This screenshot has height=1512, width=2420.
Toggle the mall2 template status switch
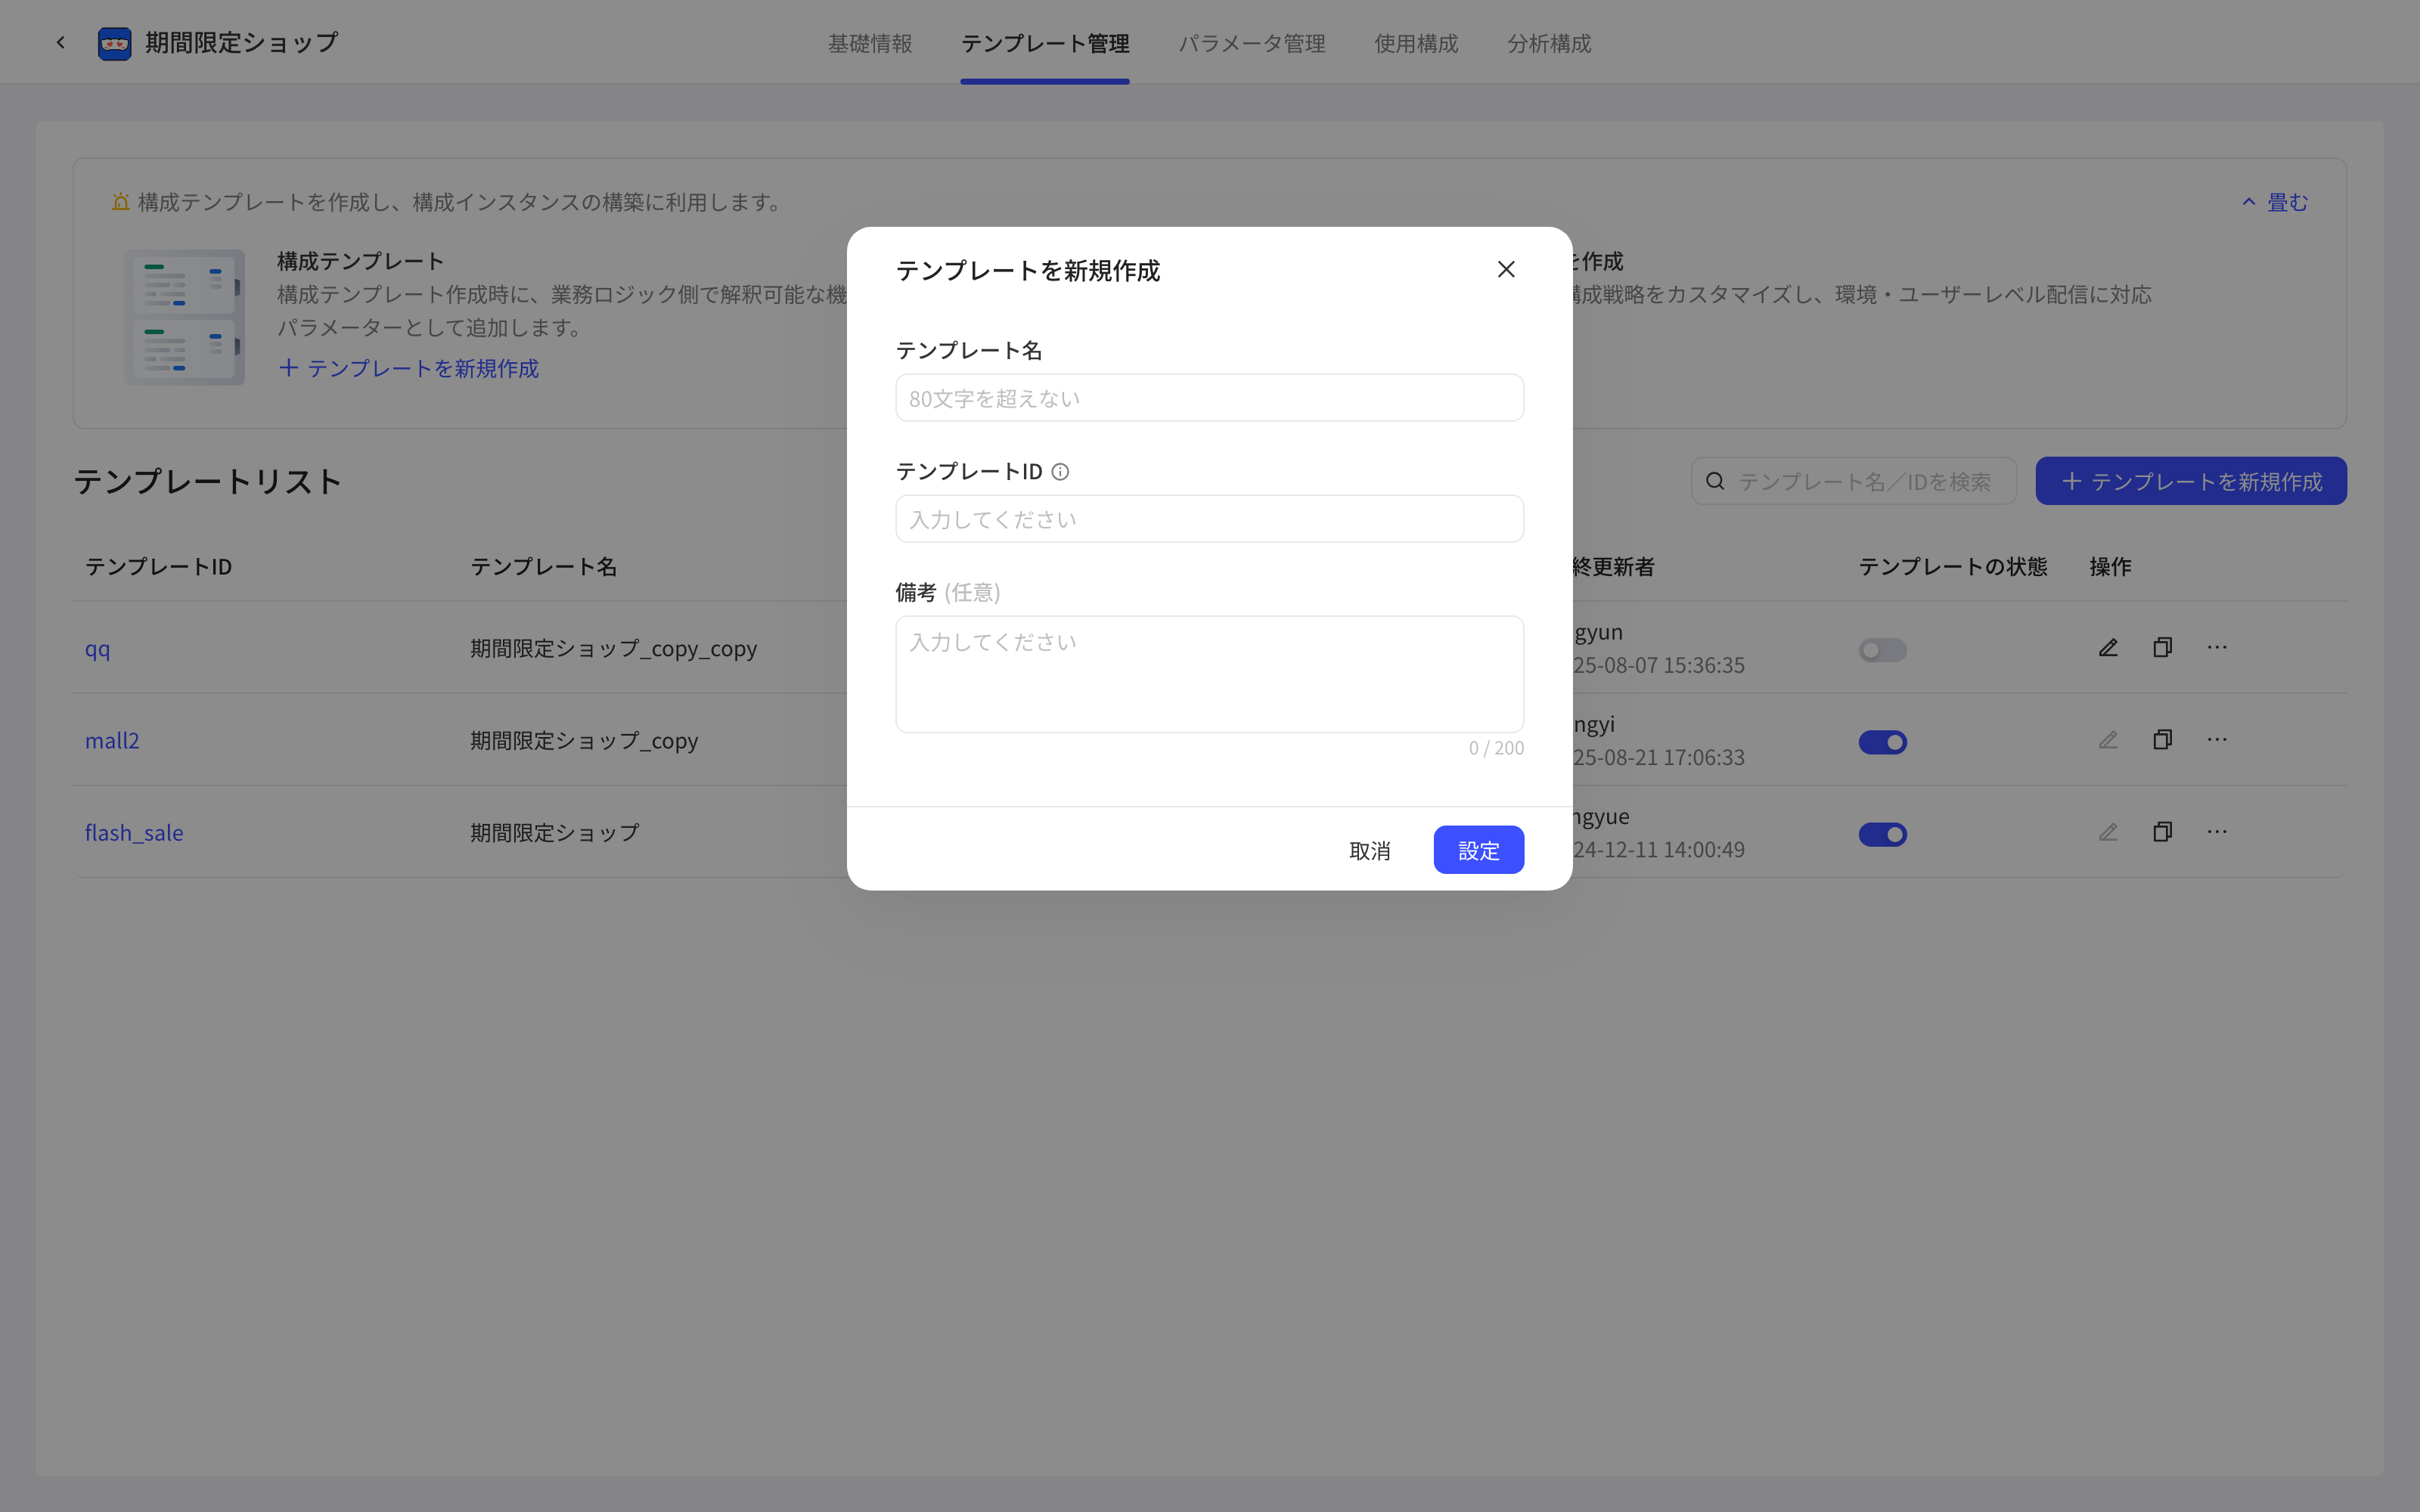pyautogui.click(x=1882, y=742)
